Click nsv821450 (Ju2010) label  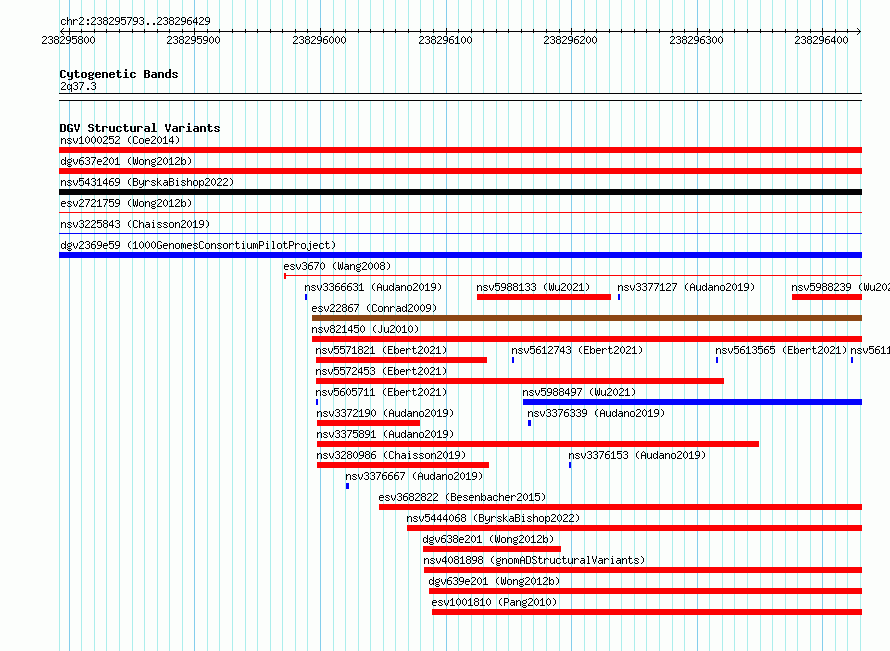tap(365, 329)
